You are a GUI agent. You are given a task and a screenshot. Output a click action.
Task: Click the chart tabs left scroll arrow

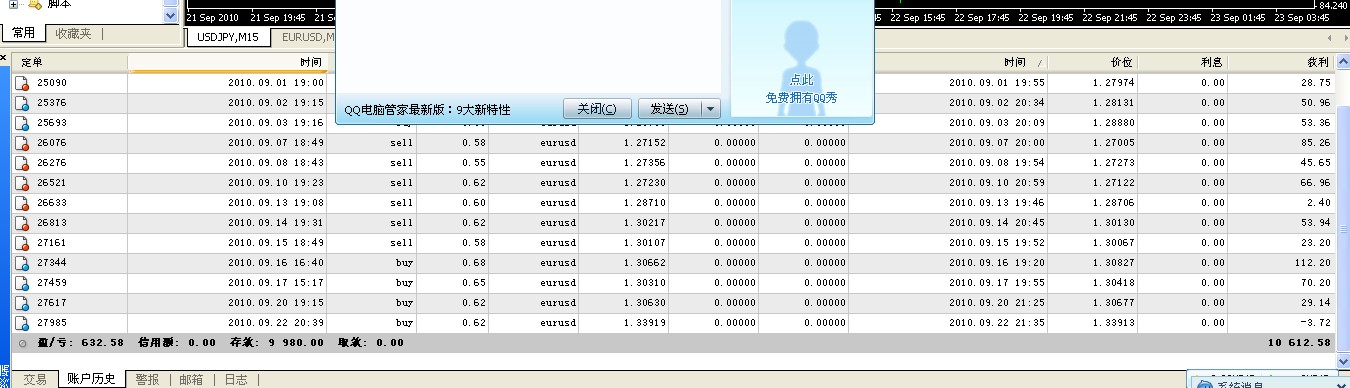[x=1328, y=37]
